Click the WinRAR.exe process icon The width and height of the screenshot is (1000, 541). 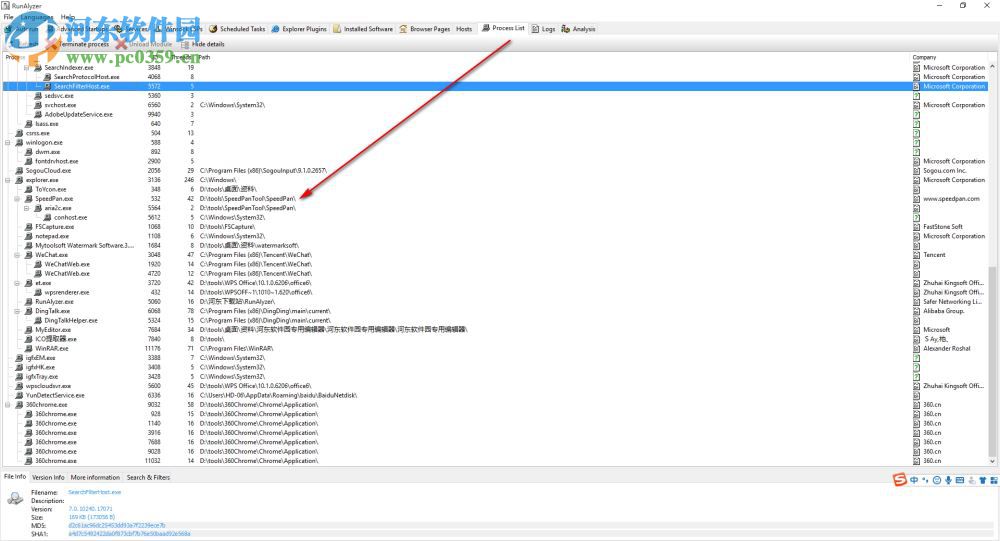click(29, 348)
